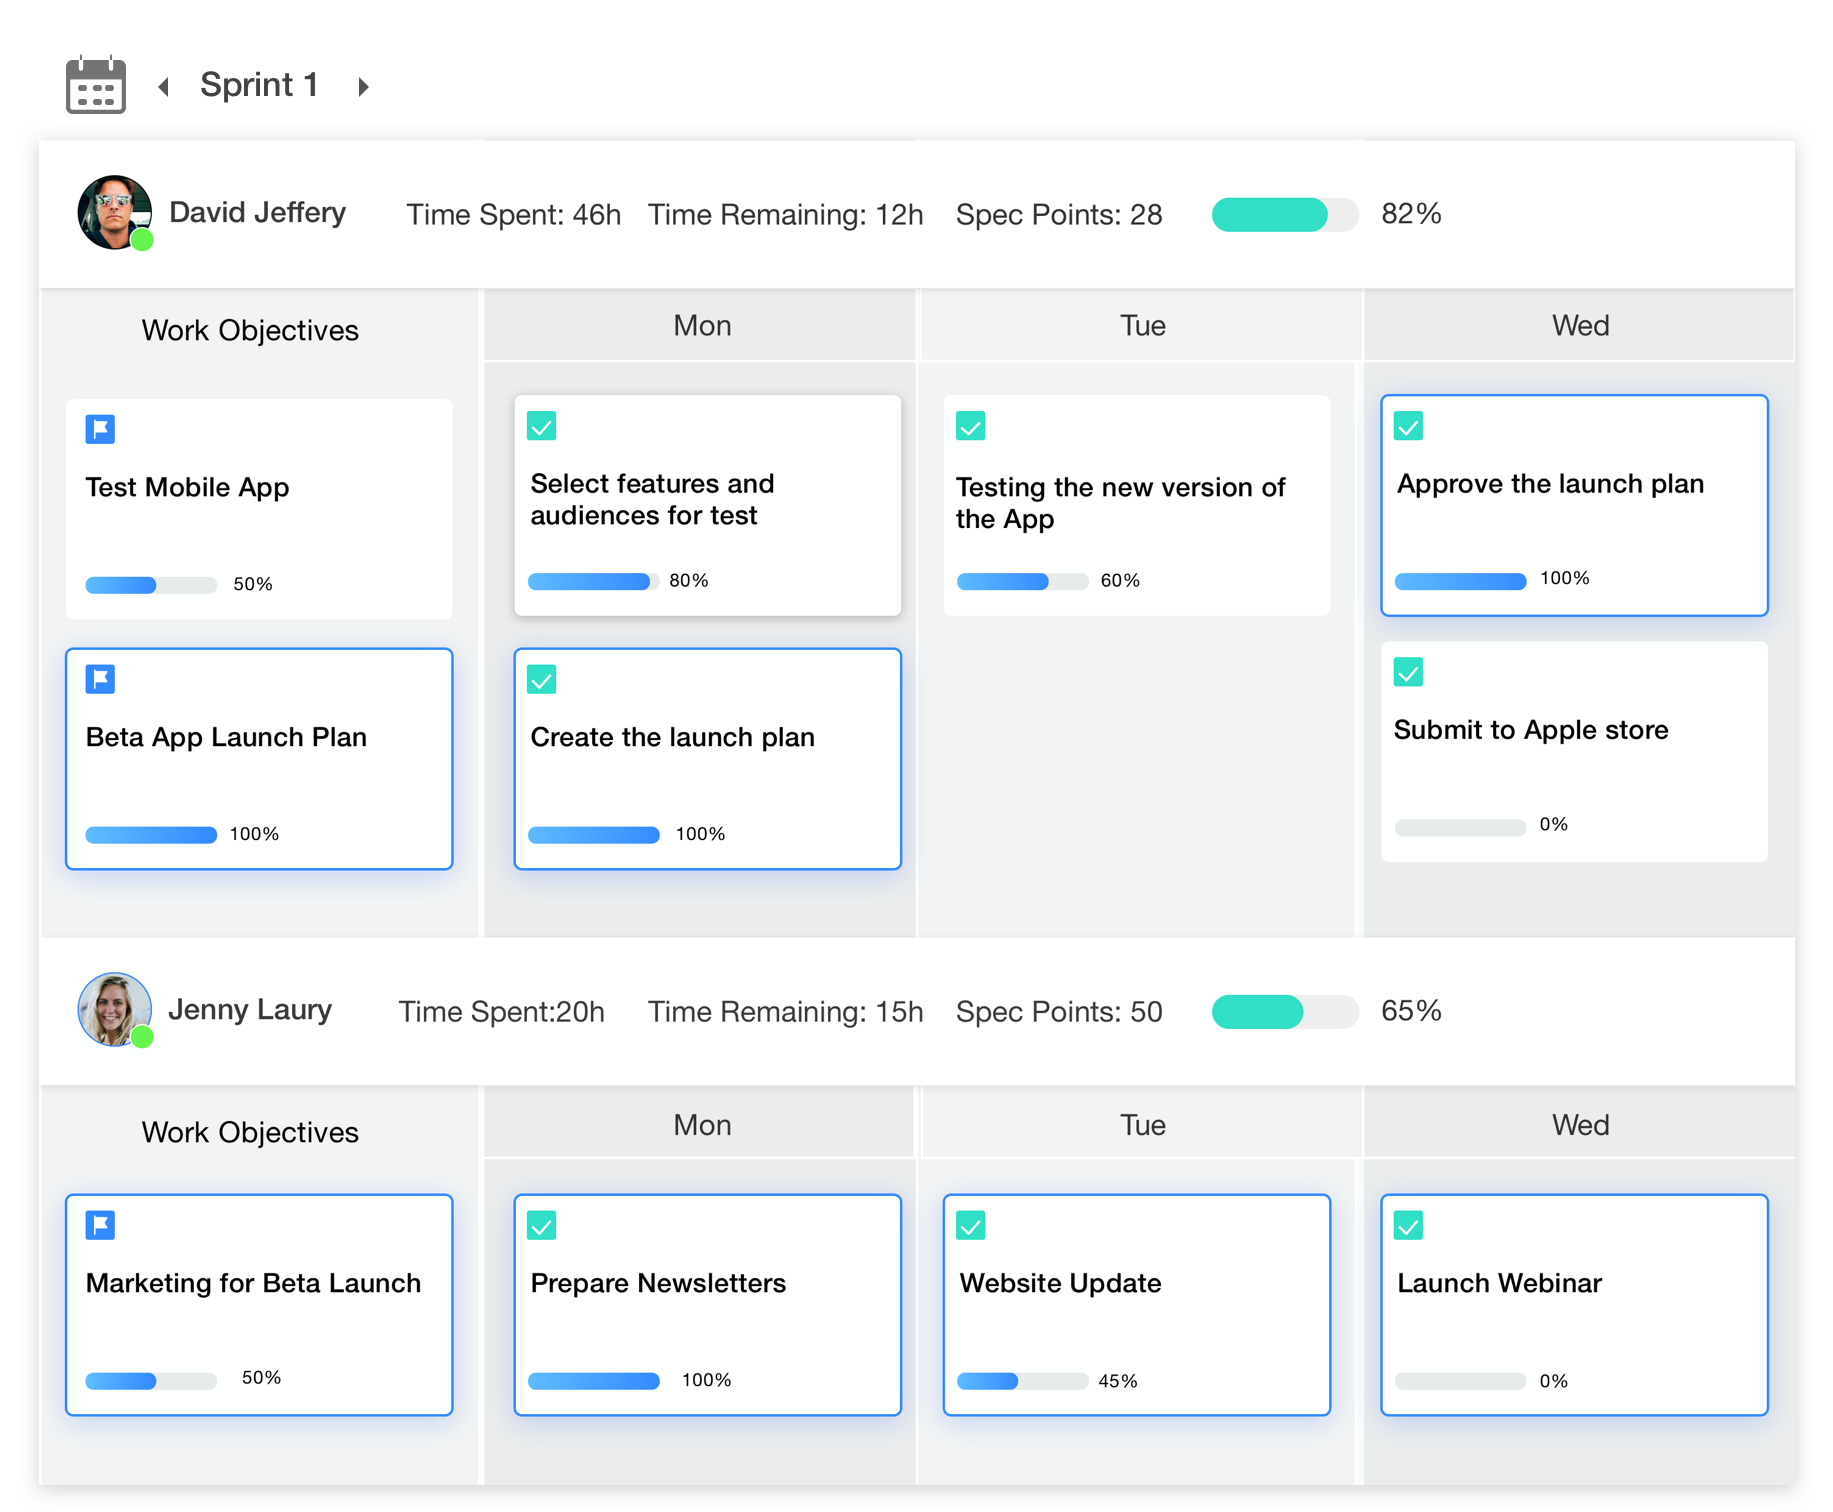The image size is (1833, 1512).
Task: Click Jenny Laury's green online status dot
Action: click(143, 1037)
